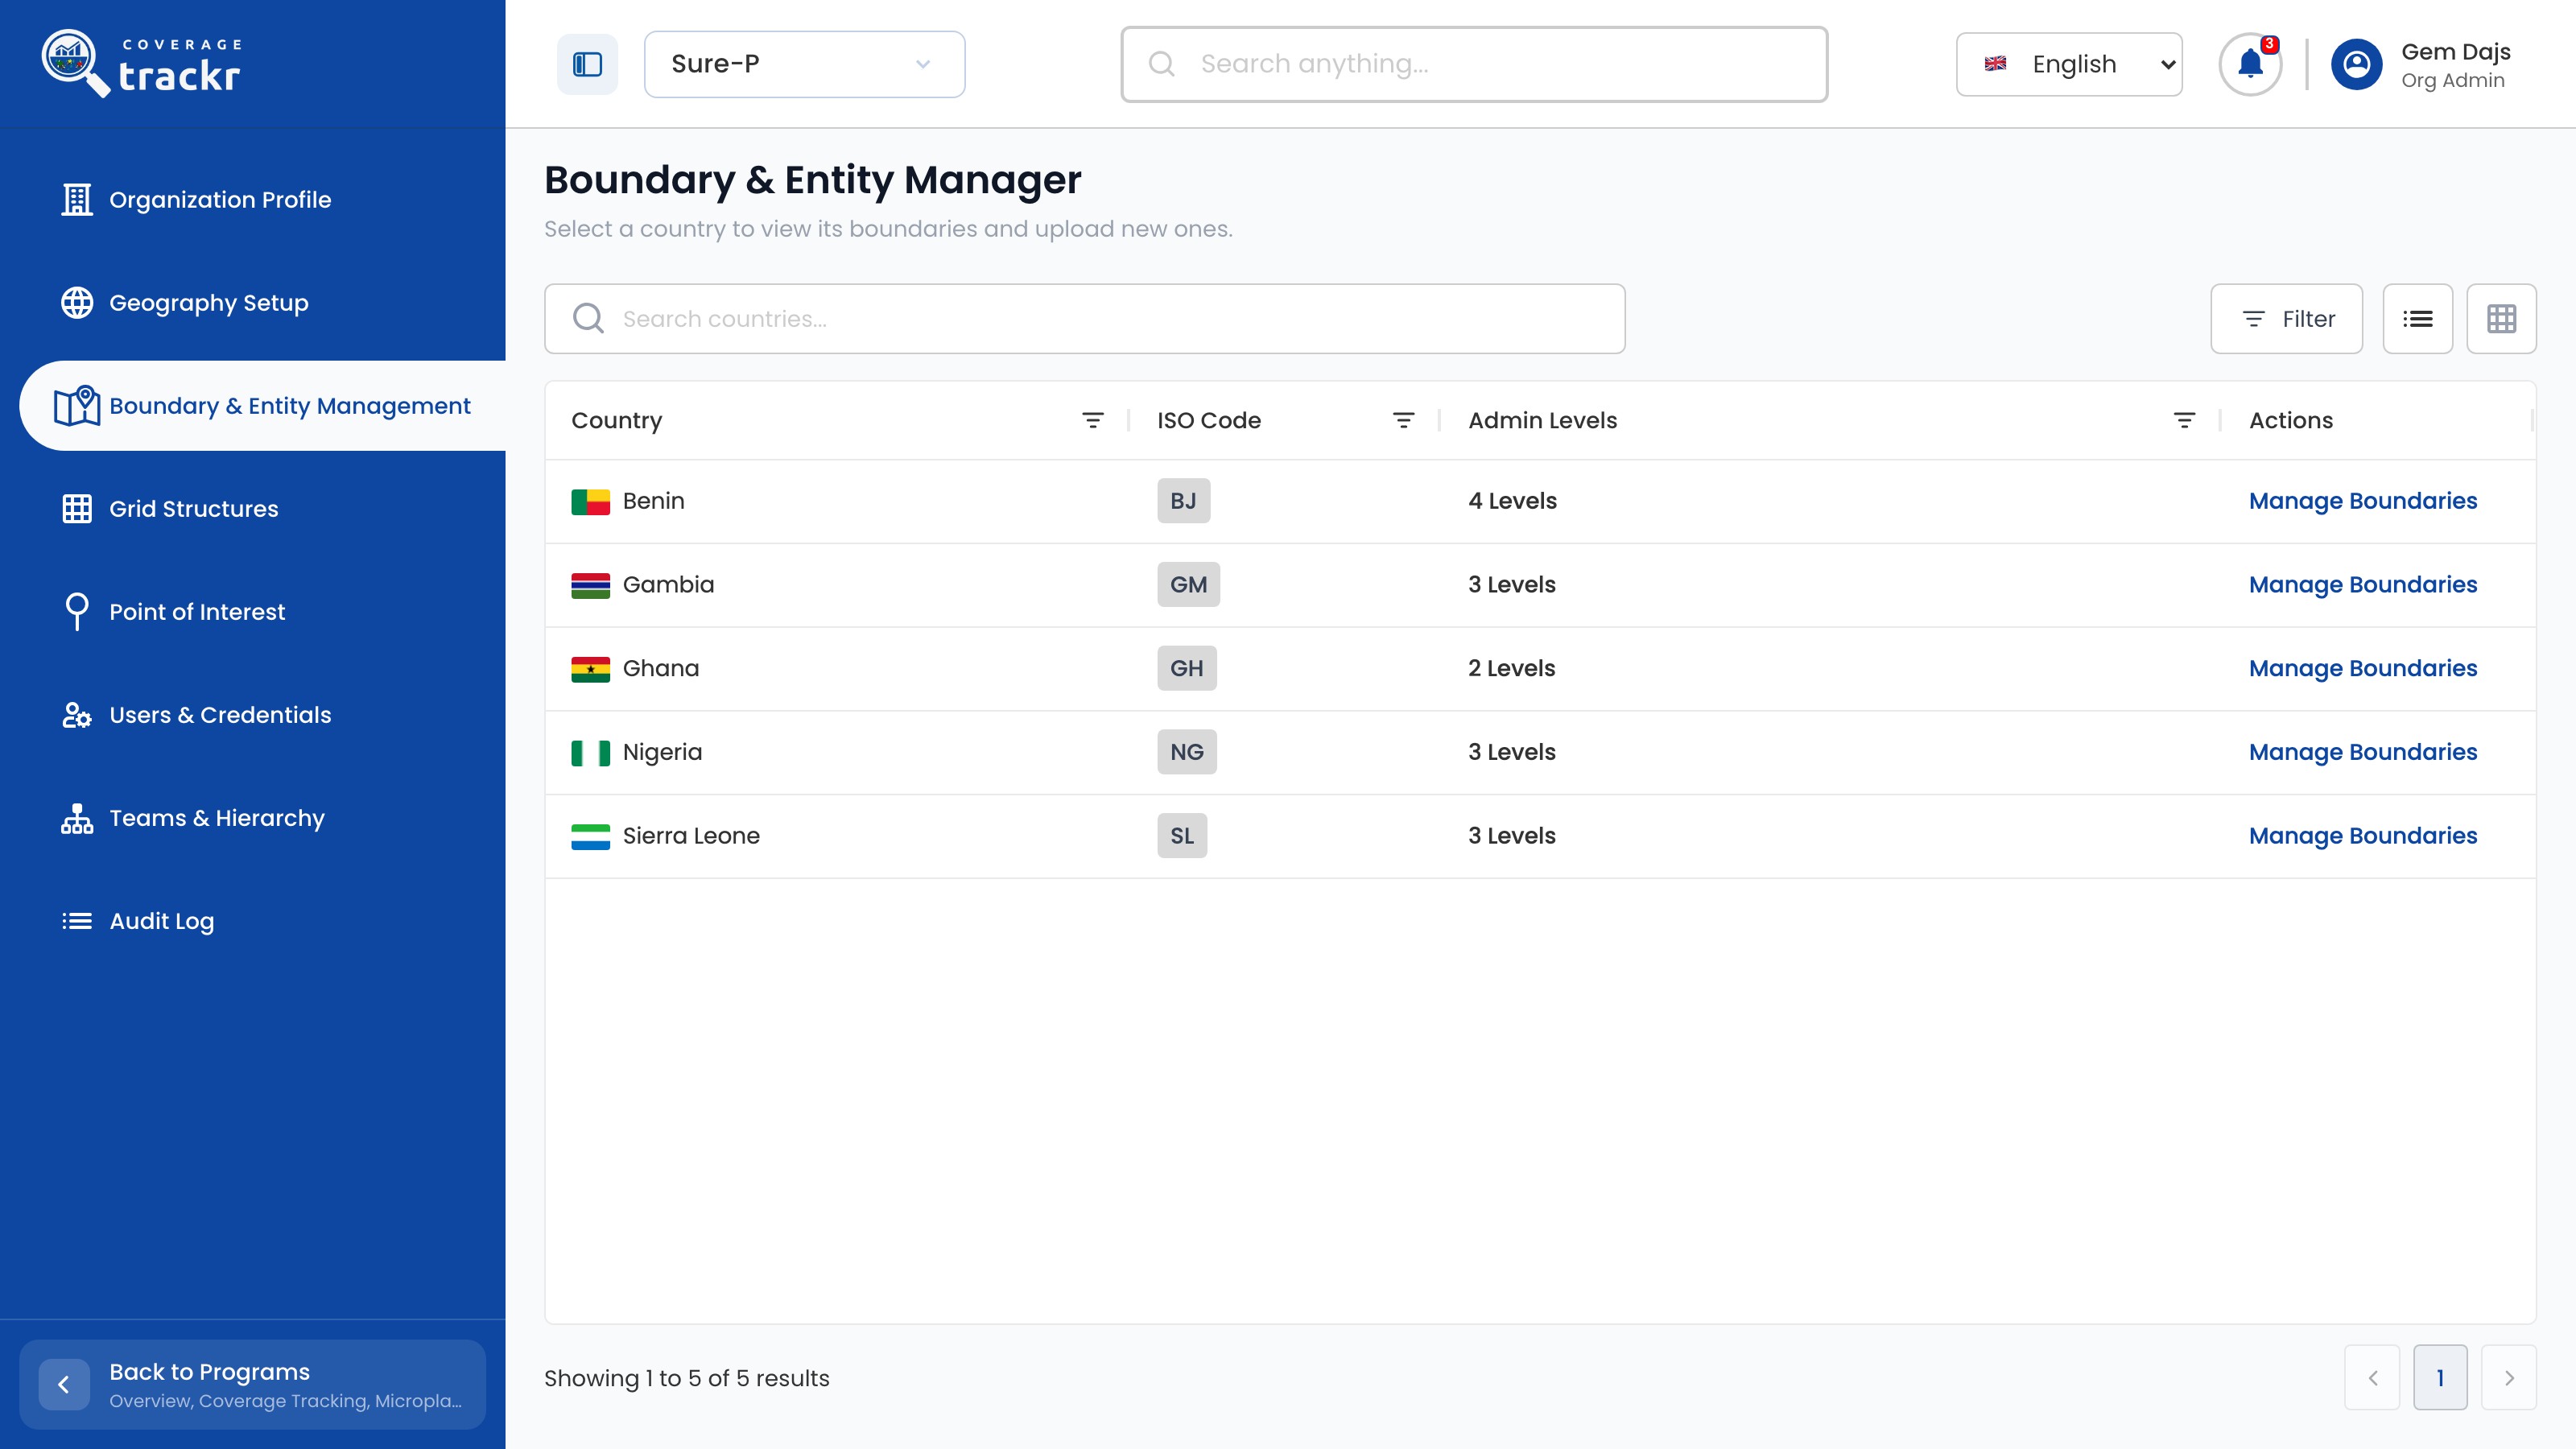Click the 4 Levels cell
The width and height of the screenshot is (2576, 1449).
1512,501
